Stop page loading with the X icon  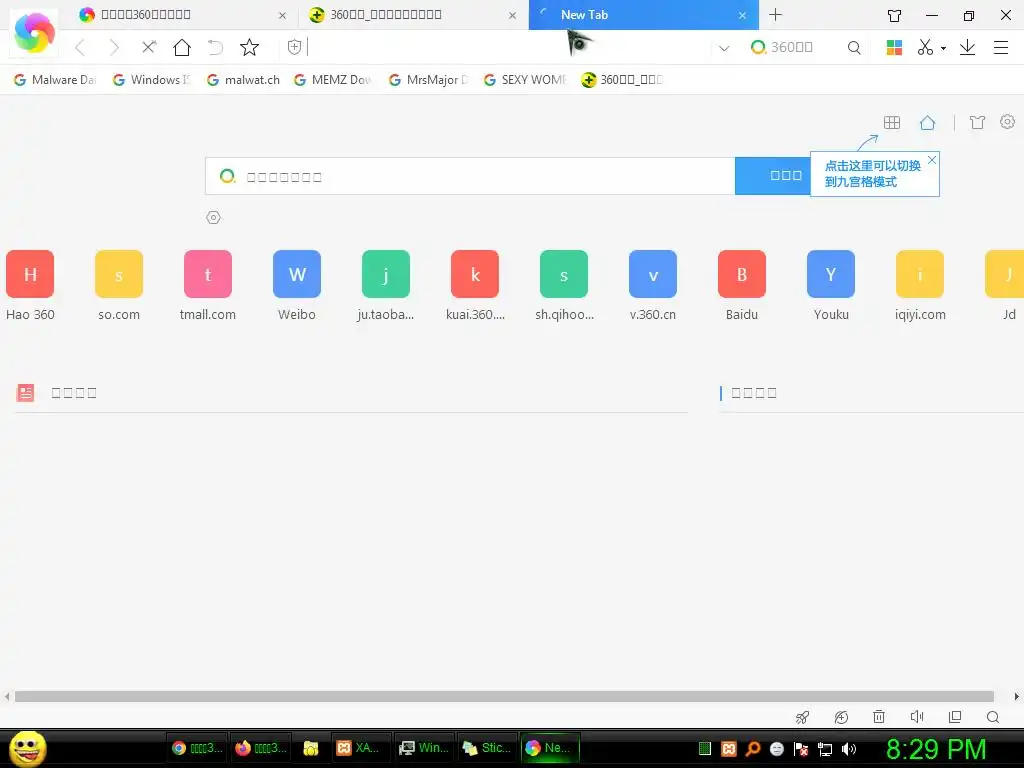pyautogui.click(x=149, y=47)
